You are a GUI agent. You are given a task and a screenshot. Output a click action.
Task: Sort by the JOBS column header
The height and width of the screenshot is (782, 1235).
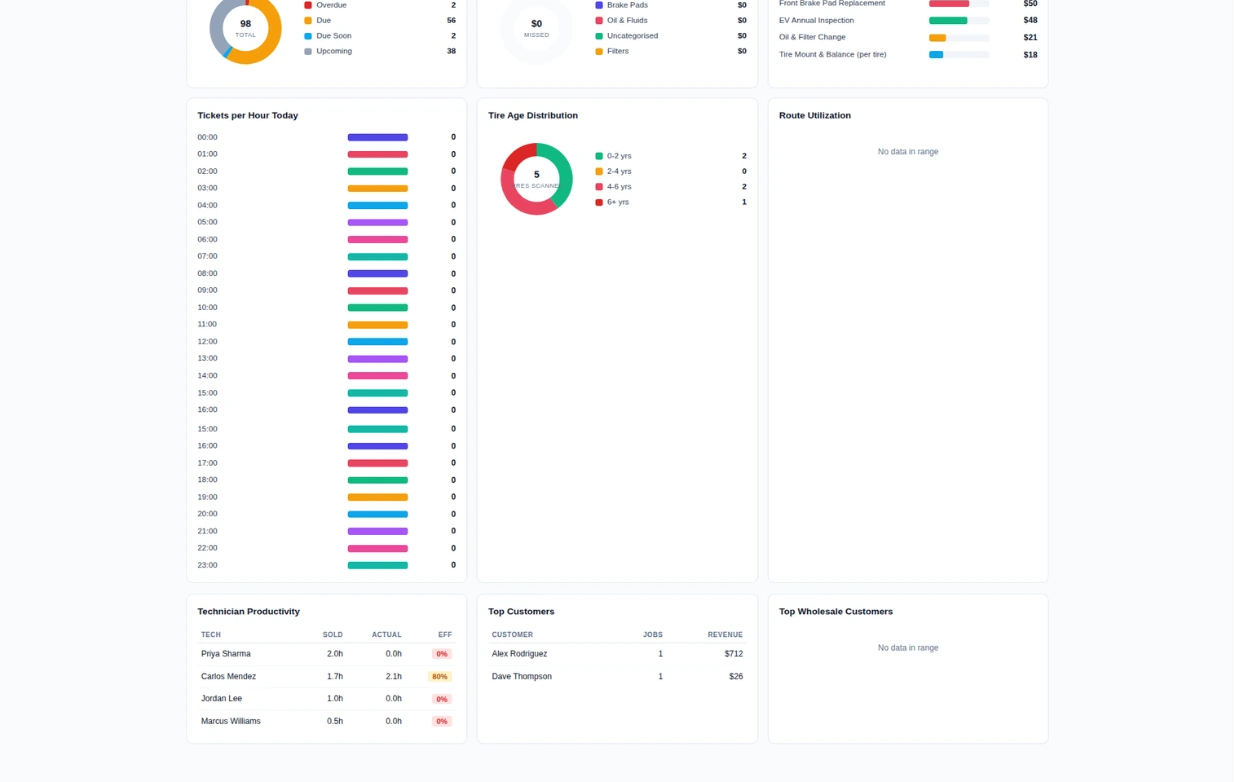[x=653, y=635]
